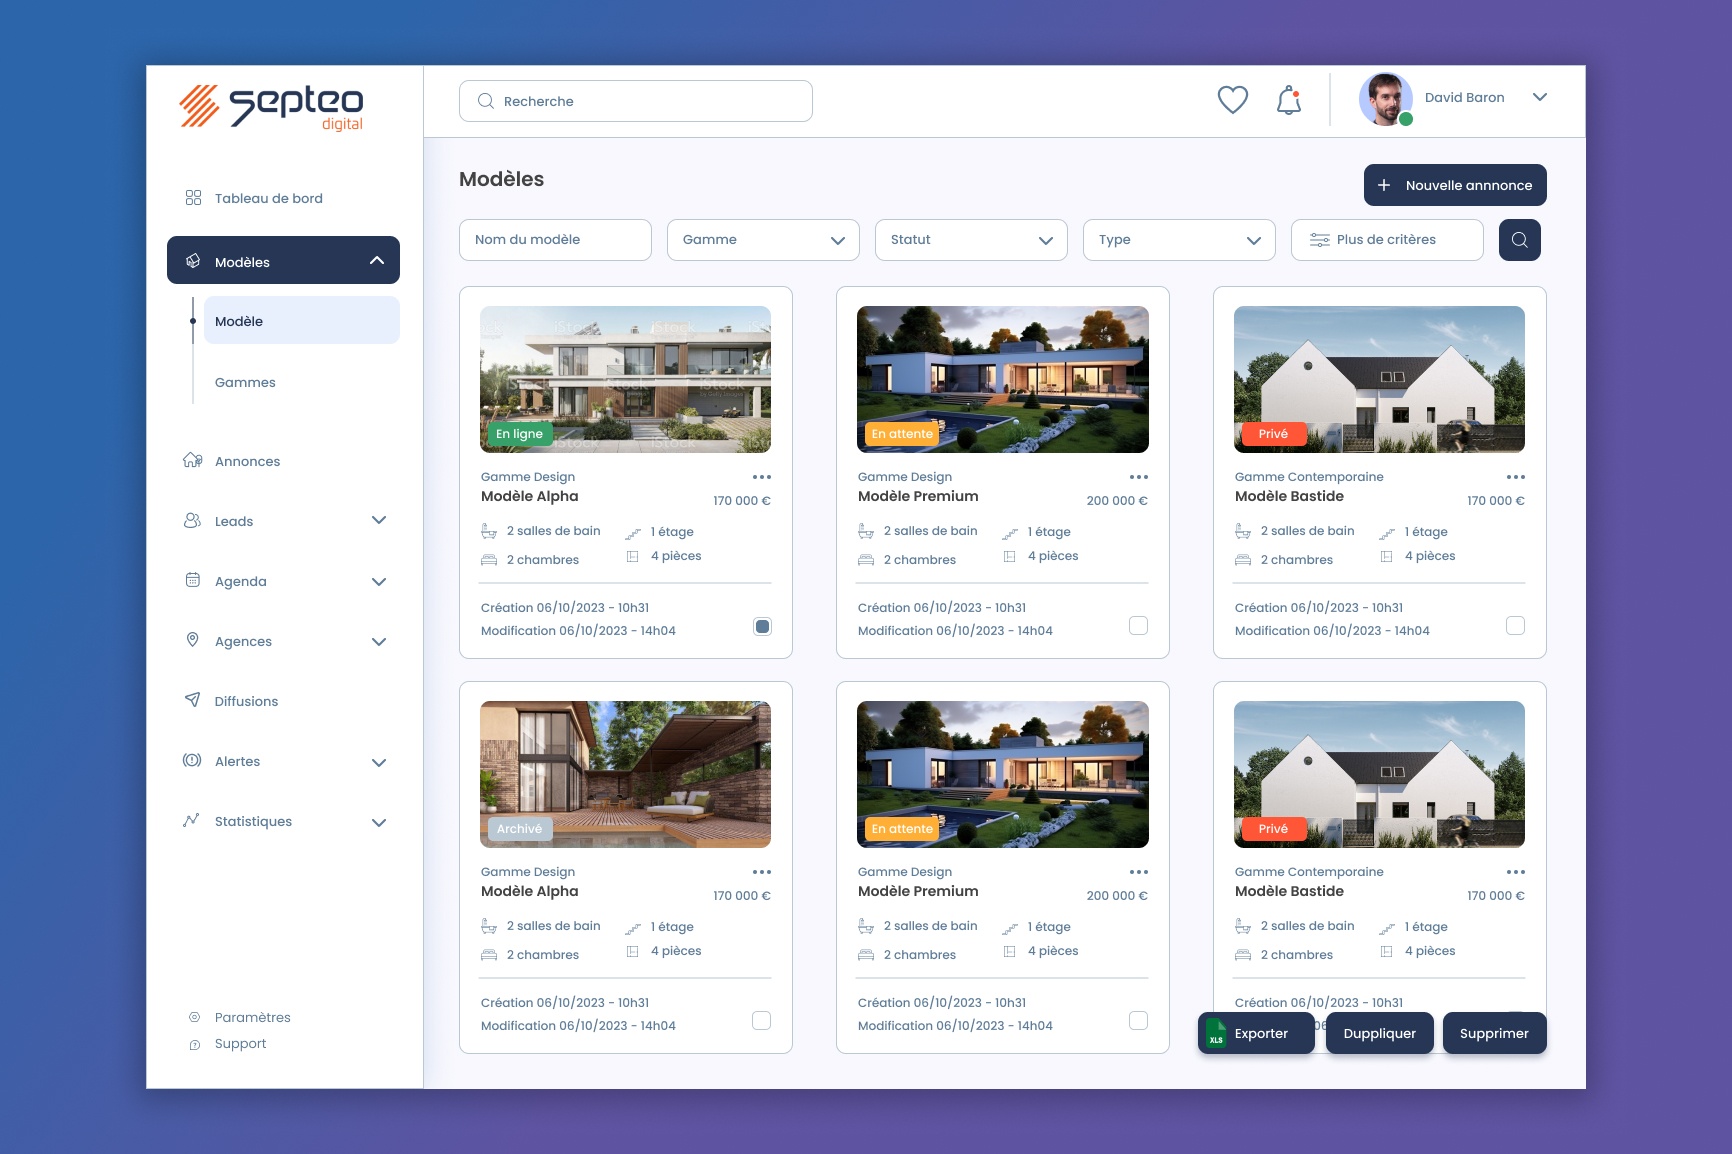The width and height of the screenshot is (1732, 1154).
Task: Uncheck the En ligne Modèle Alpha checkbox
Action: click(762, 627)
